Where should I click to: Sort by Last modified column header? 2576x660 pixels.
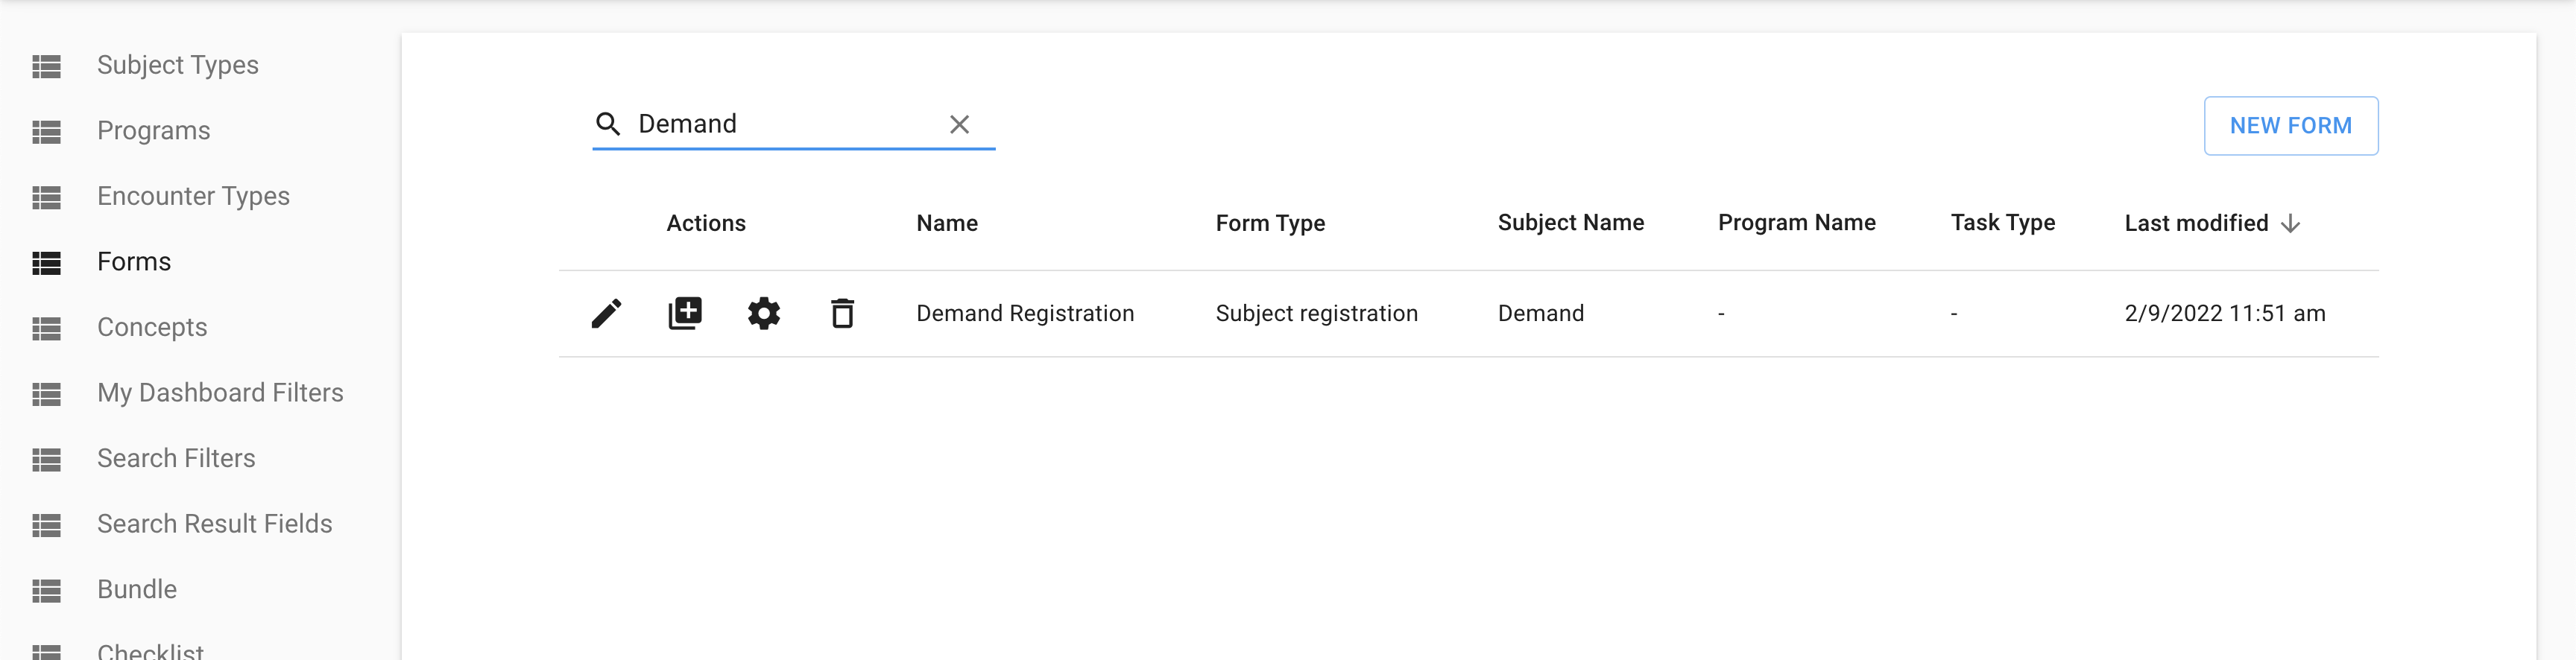coord(2196,224)
